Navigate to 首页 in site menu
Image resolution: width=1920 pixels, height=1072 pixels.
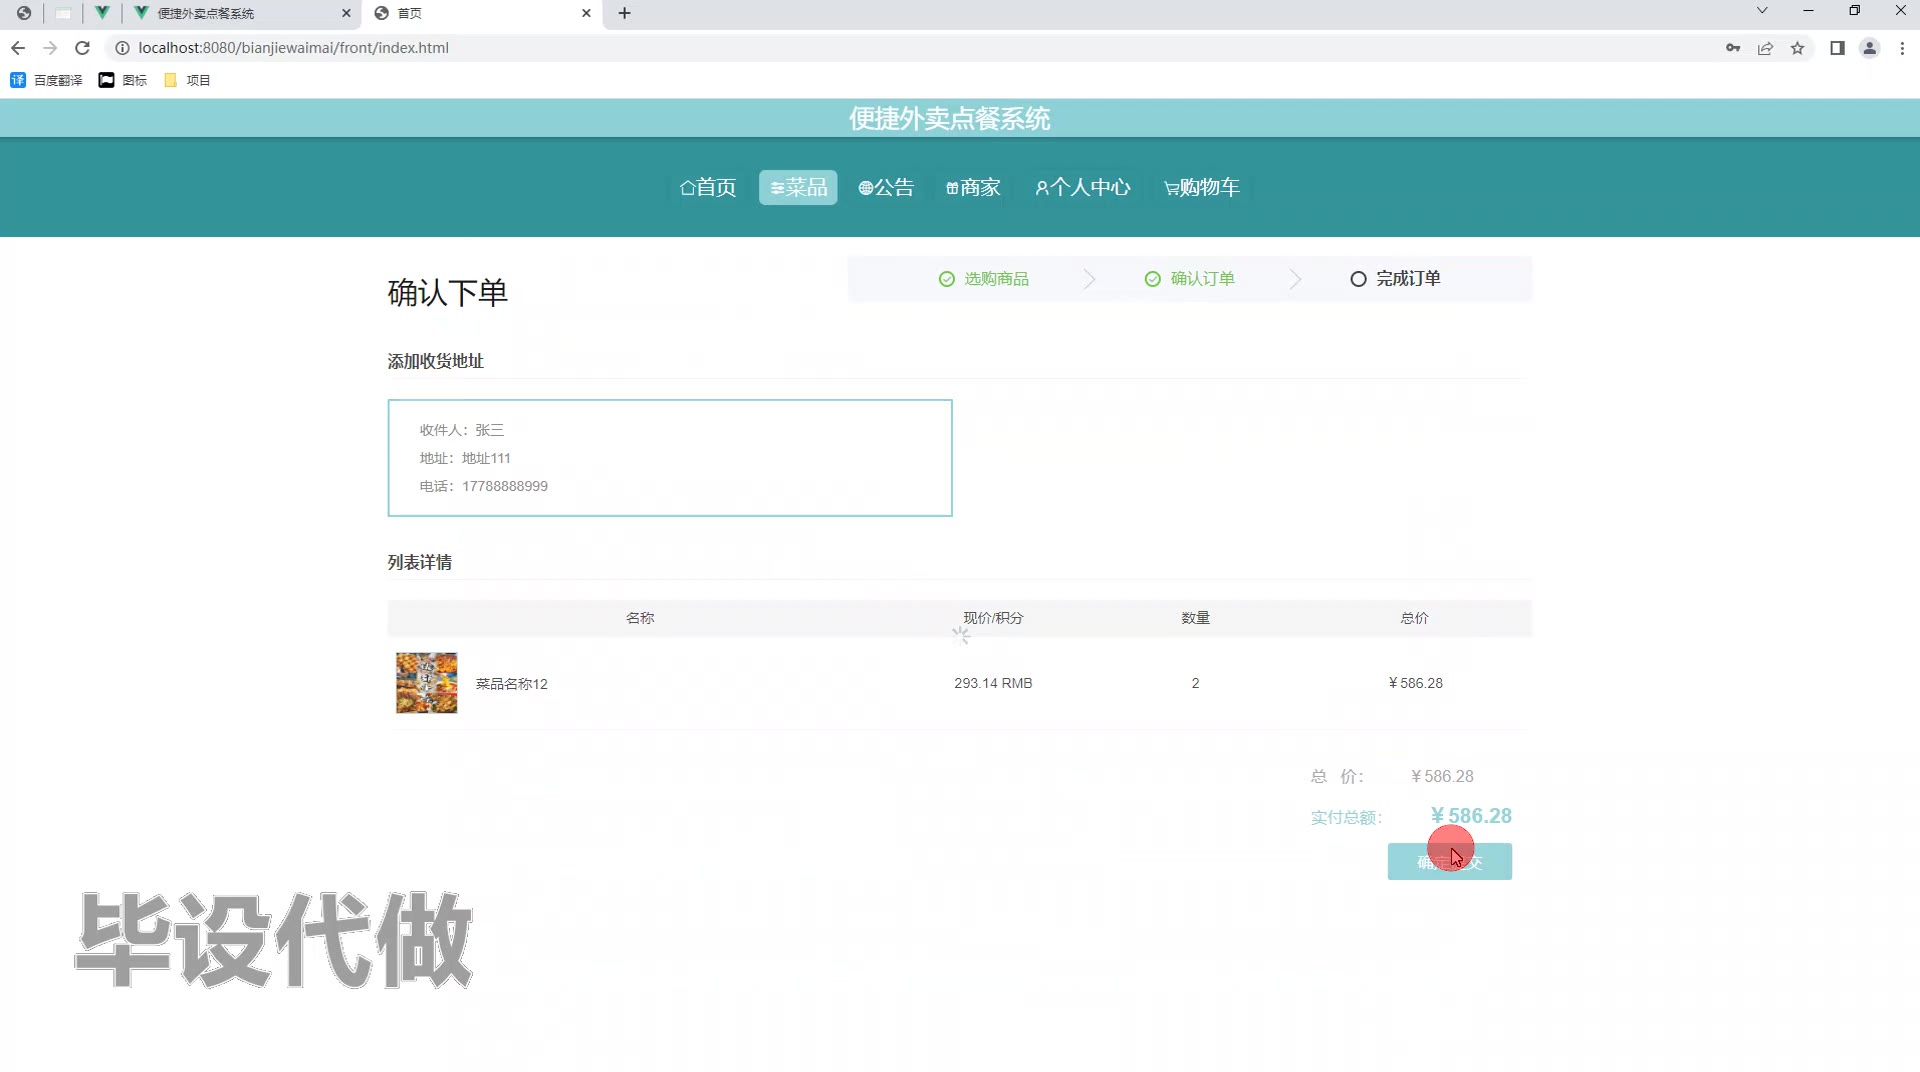click(x=708, y=187)
